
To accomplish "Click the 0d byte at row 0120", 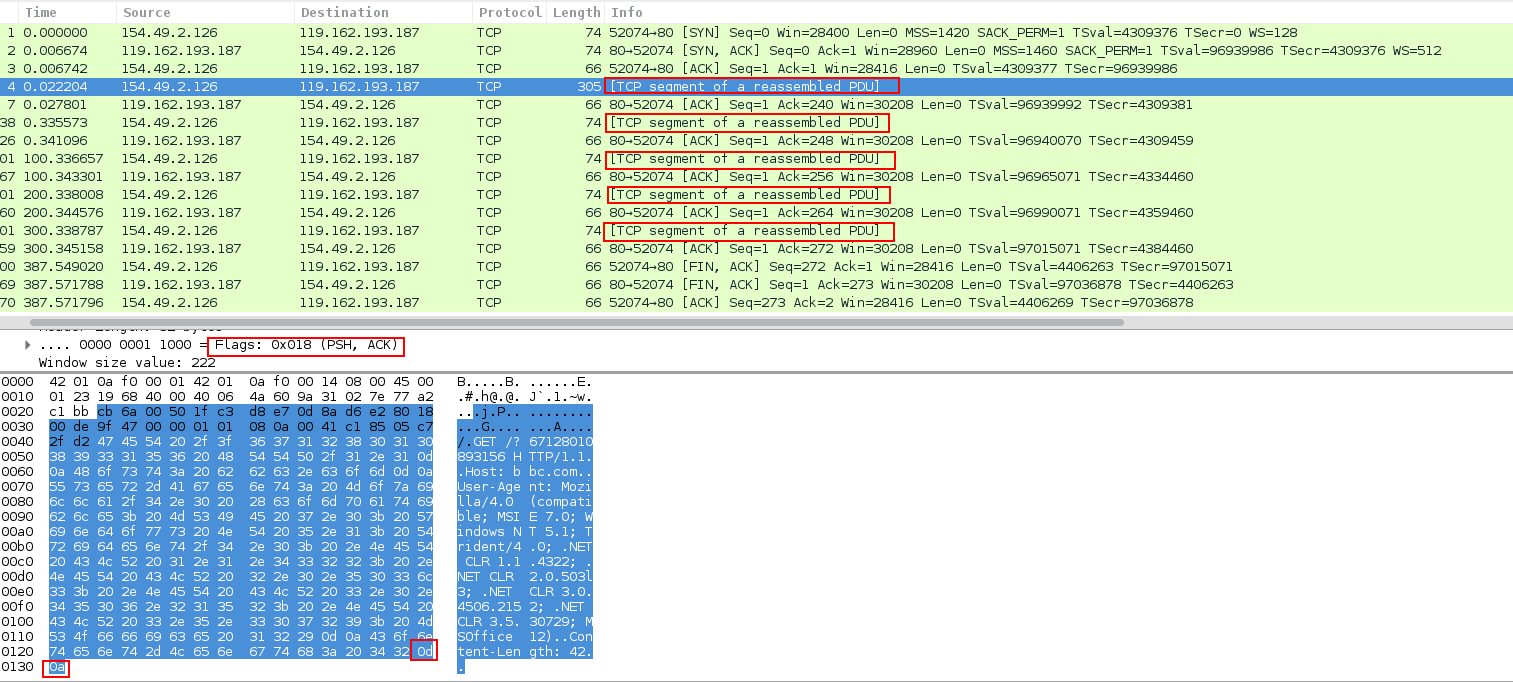I will coord(424,651).
